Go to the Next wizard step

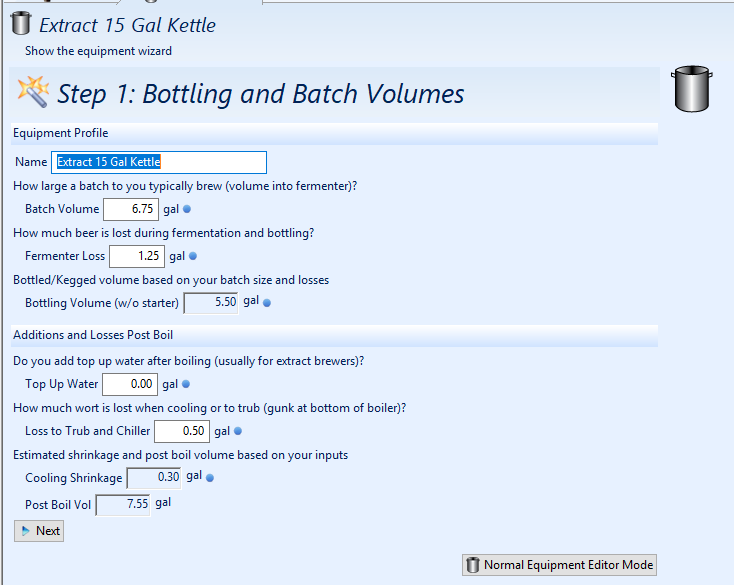click(39, 531)
